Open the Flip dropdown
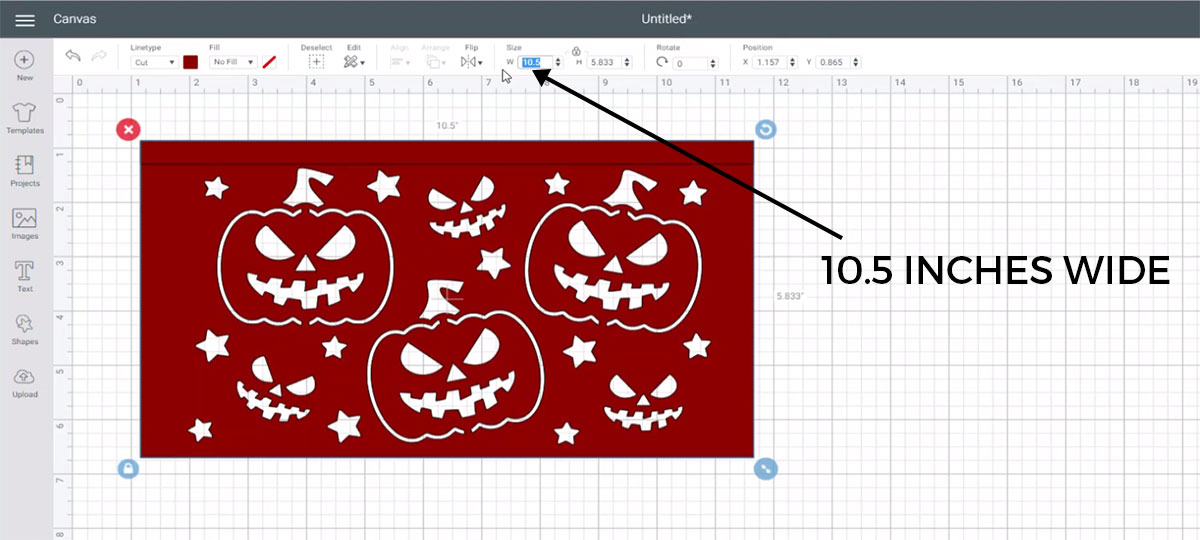This screenshot has height=540, width=1200. coord(472,61)
